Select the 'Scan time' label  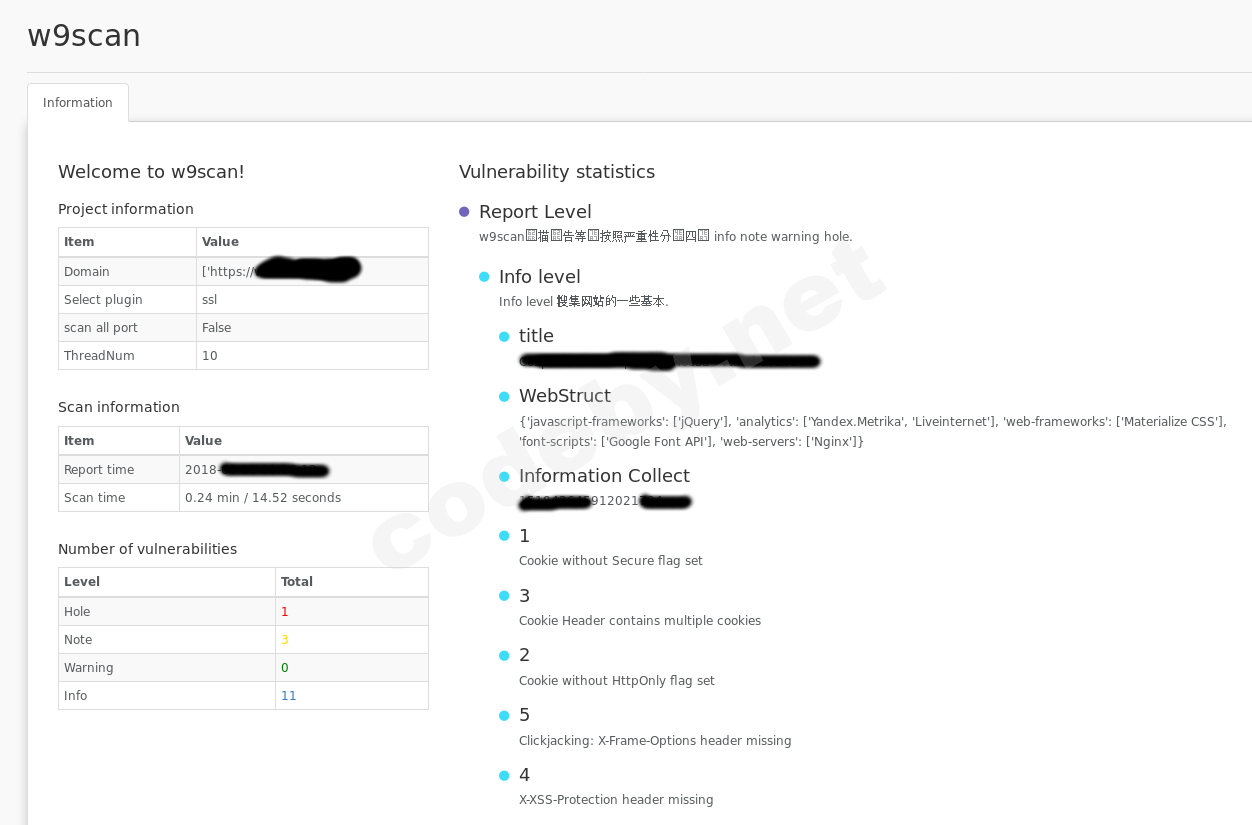pyautogui.click(x=95, y=498)
